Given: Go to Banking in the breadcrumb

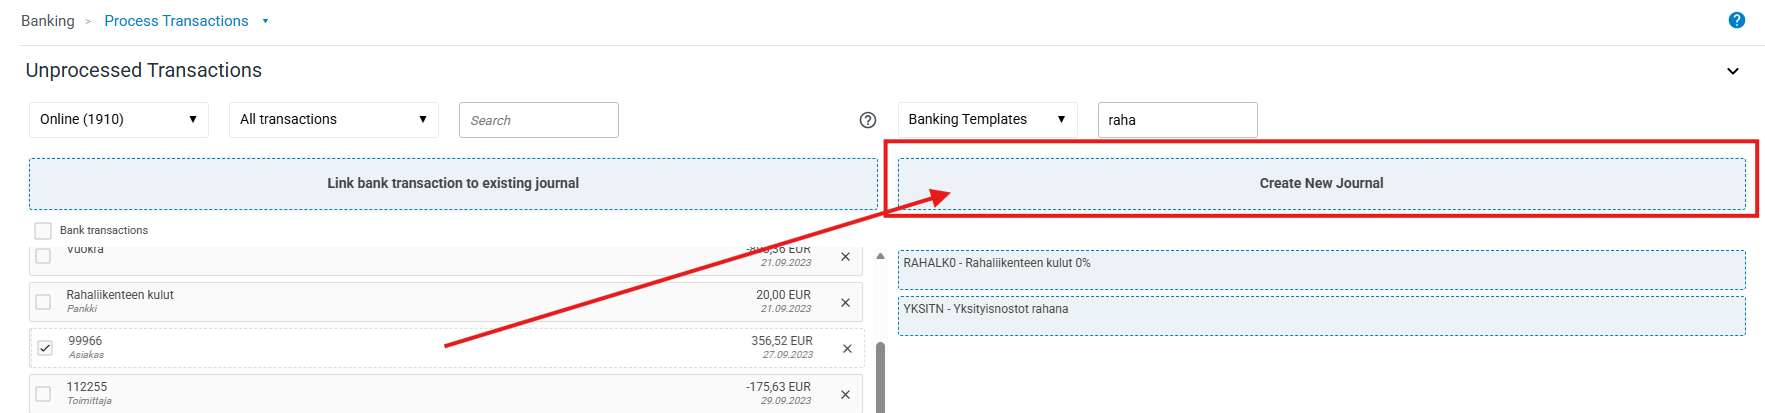Looking at the screenshot, I should [x=48, y=21].
